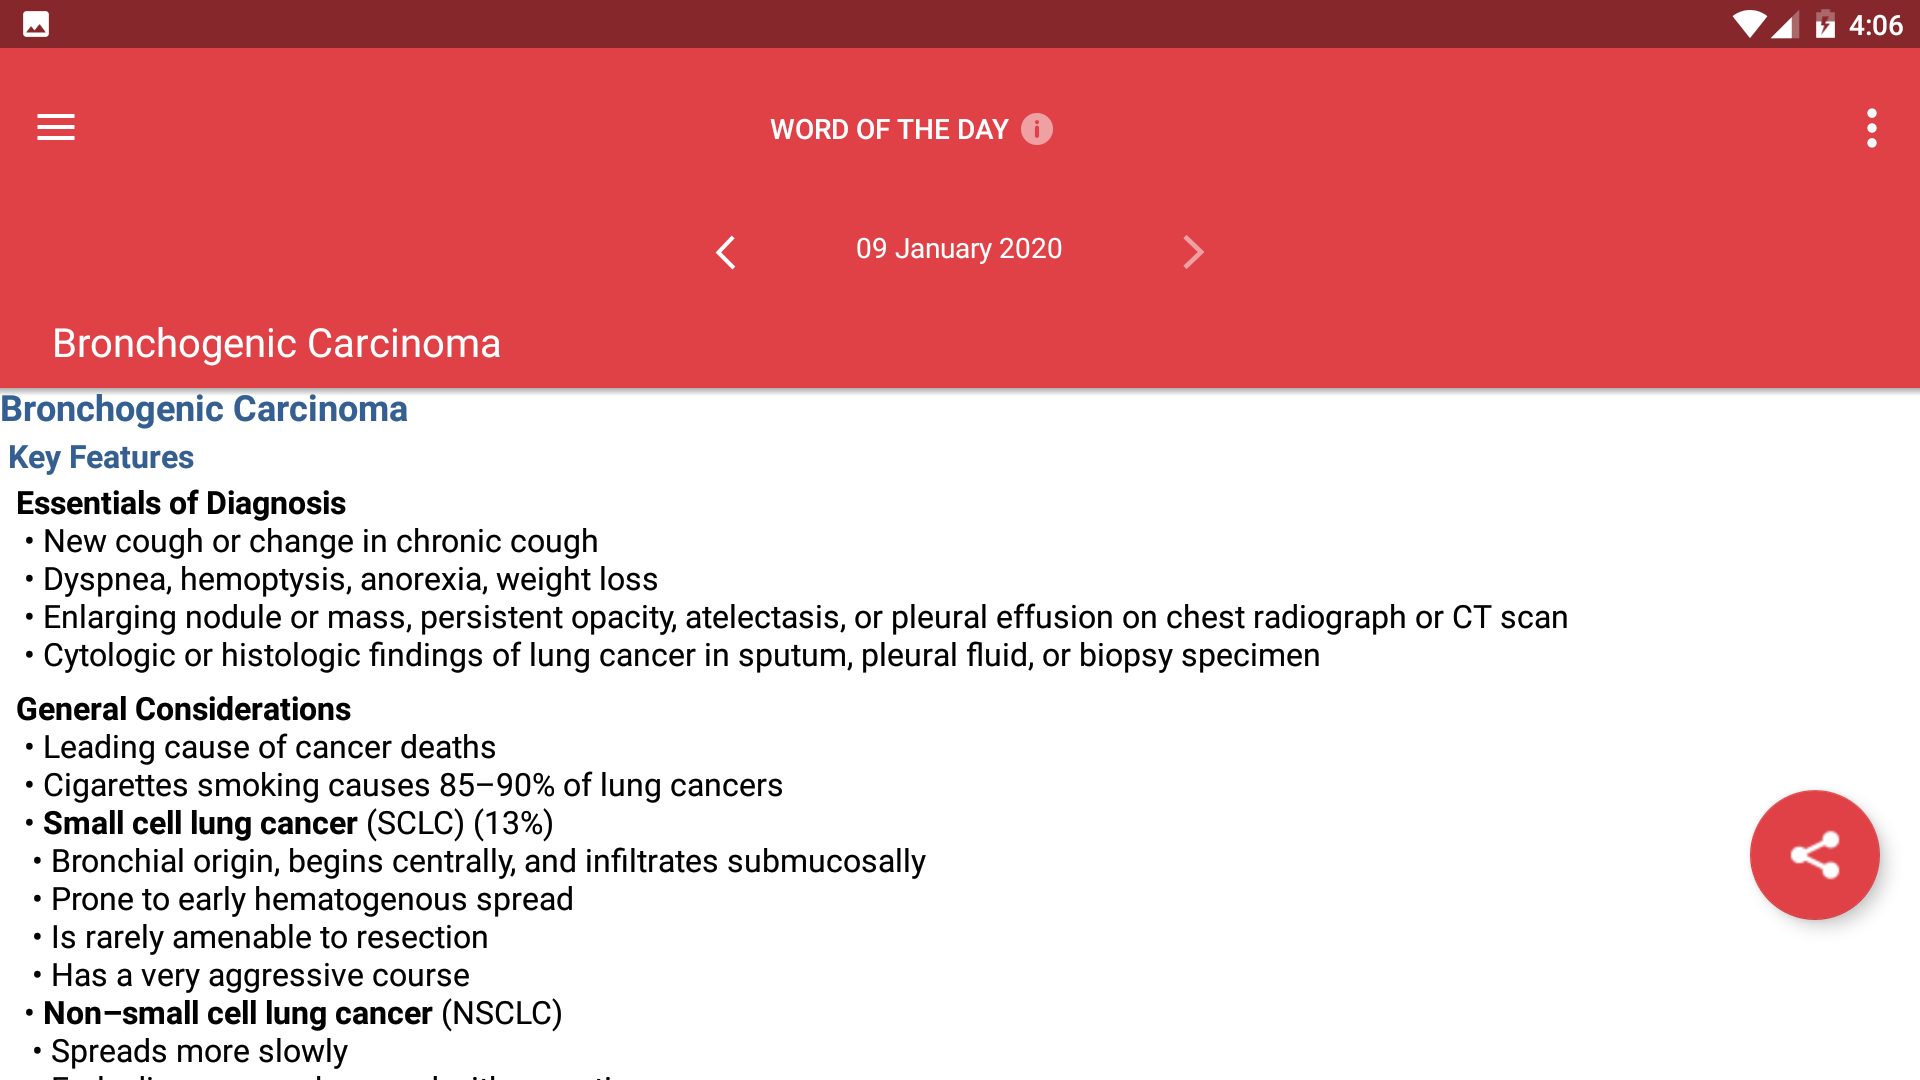Go to the next day's word

1194,253
